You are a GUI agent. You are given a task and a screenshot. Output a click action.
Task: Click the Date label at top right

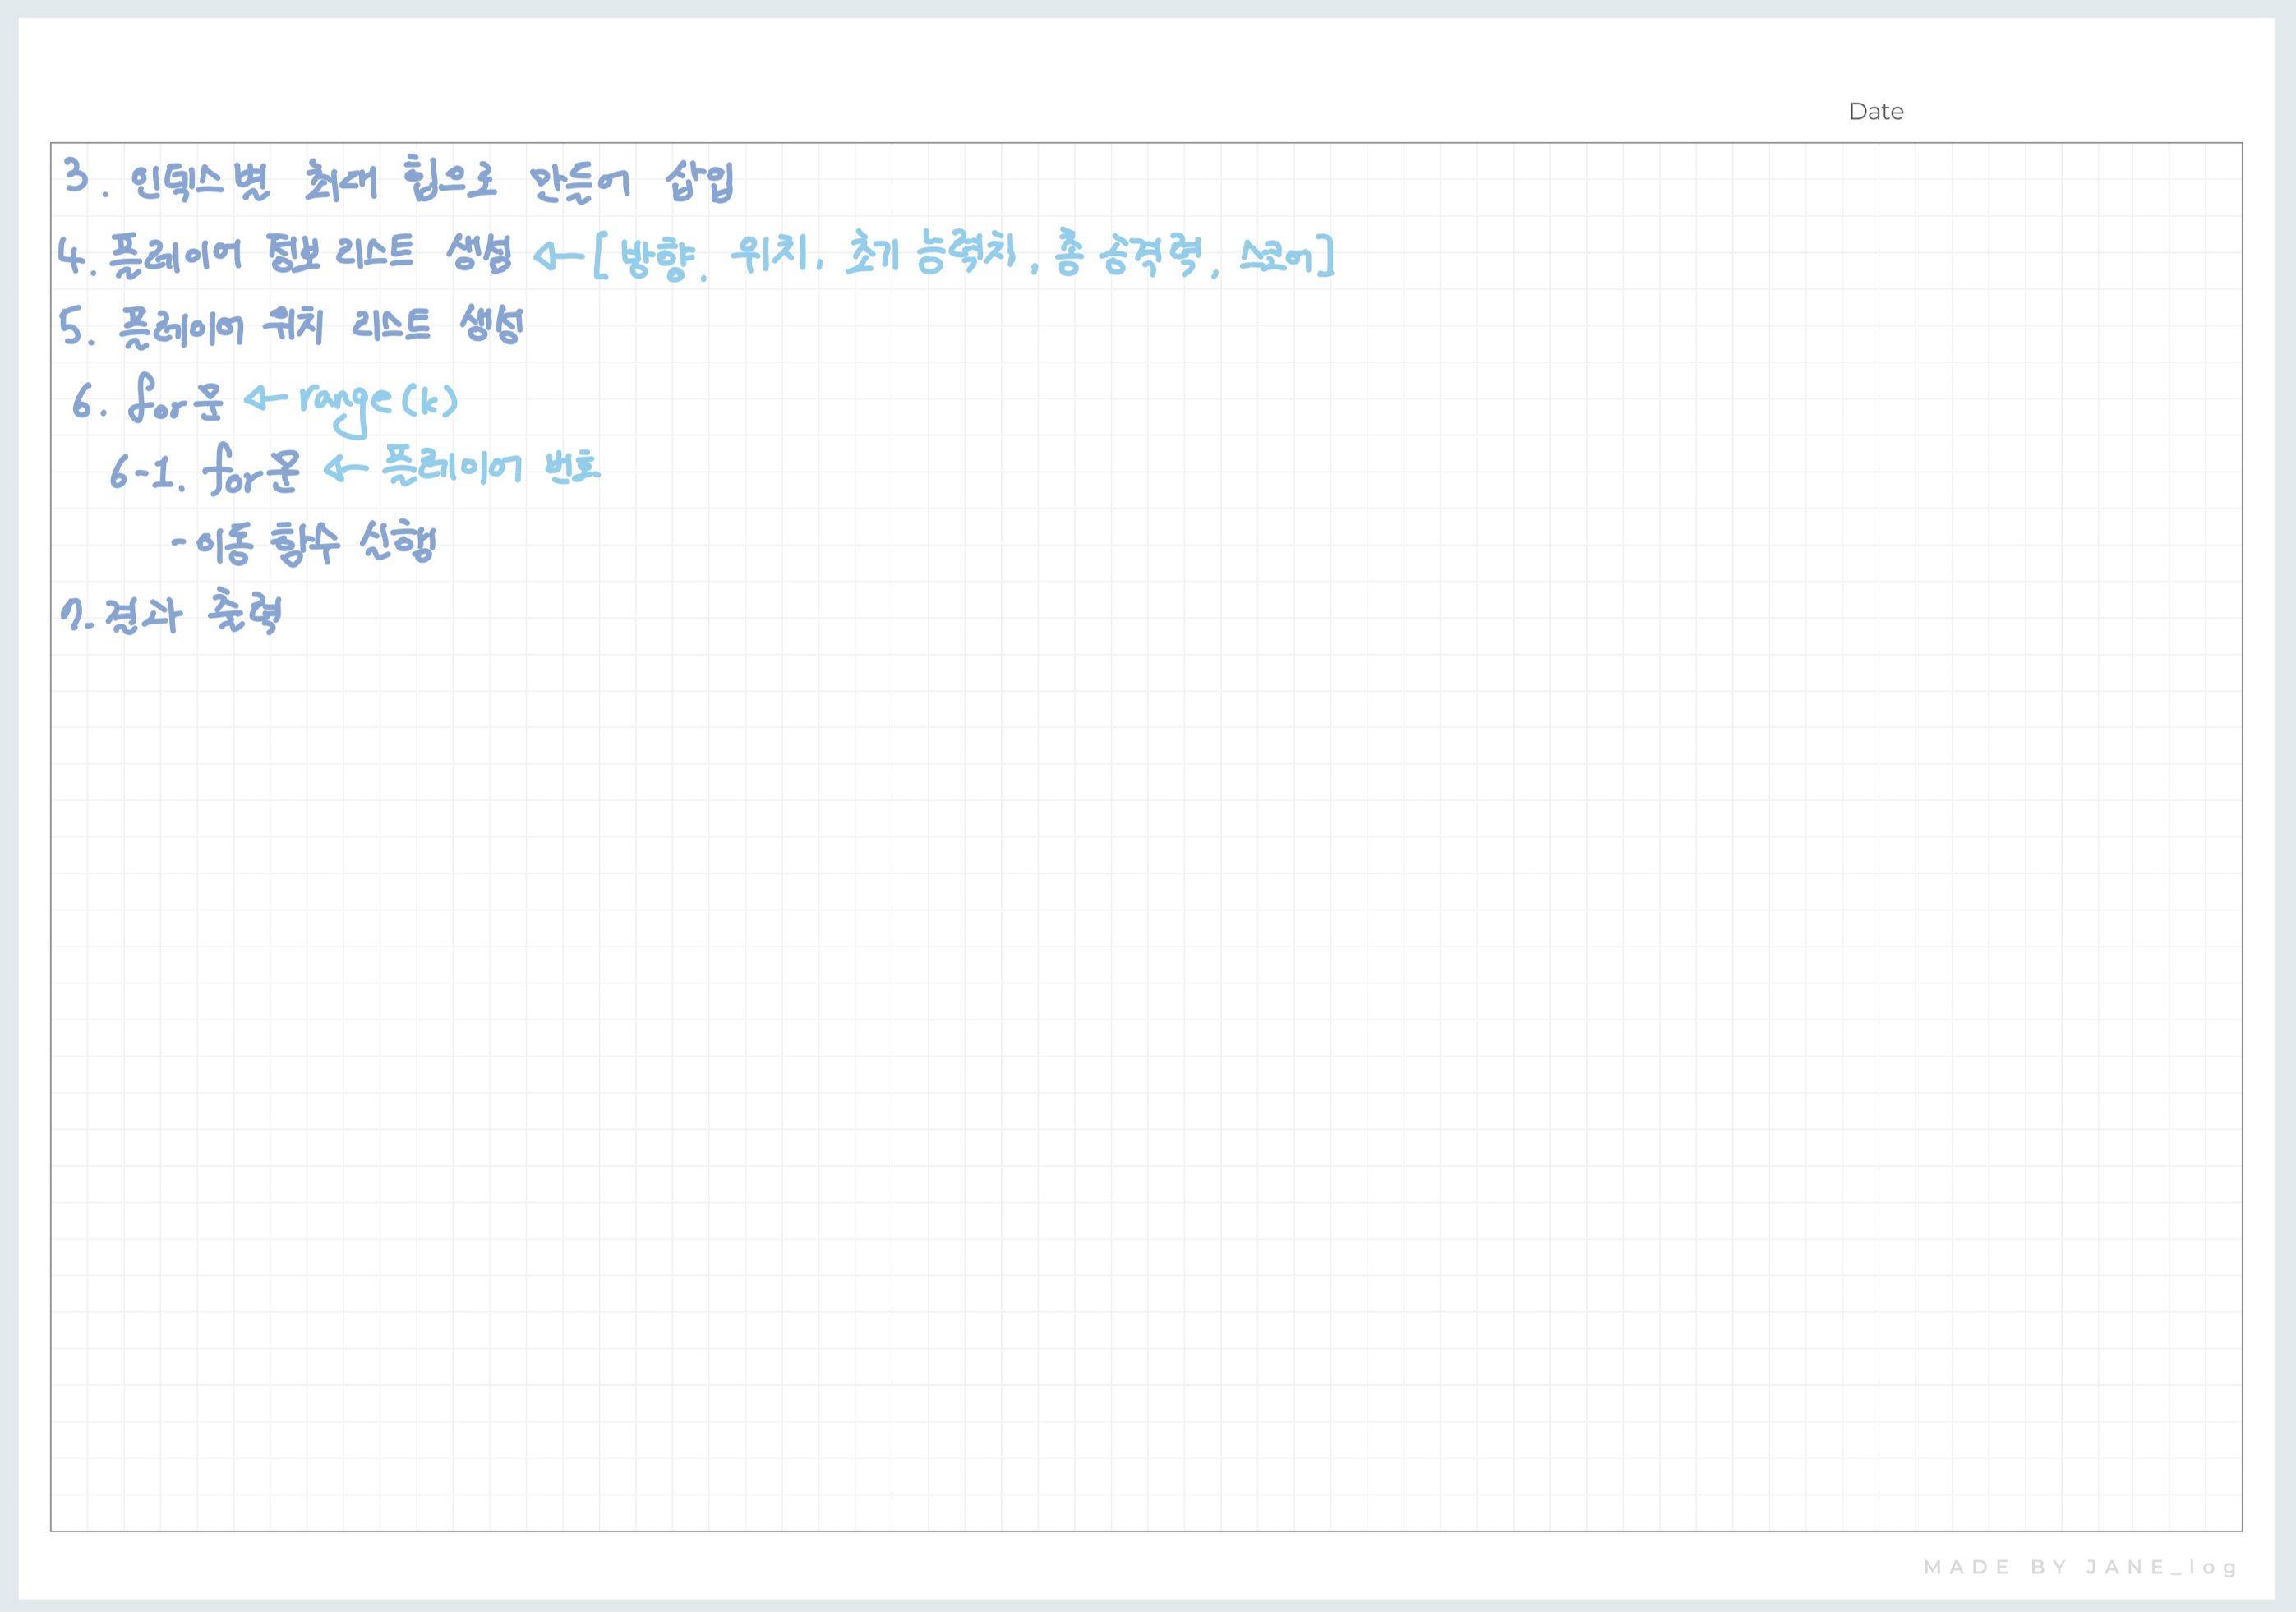(1875, 112)
